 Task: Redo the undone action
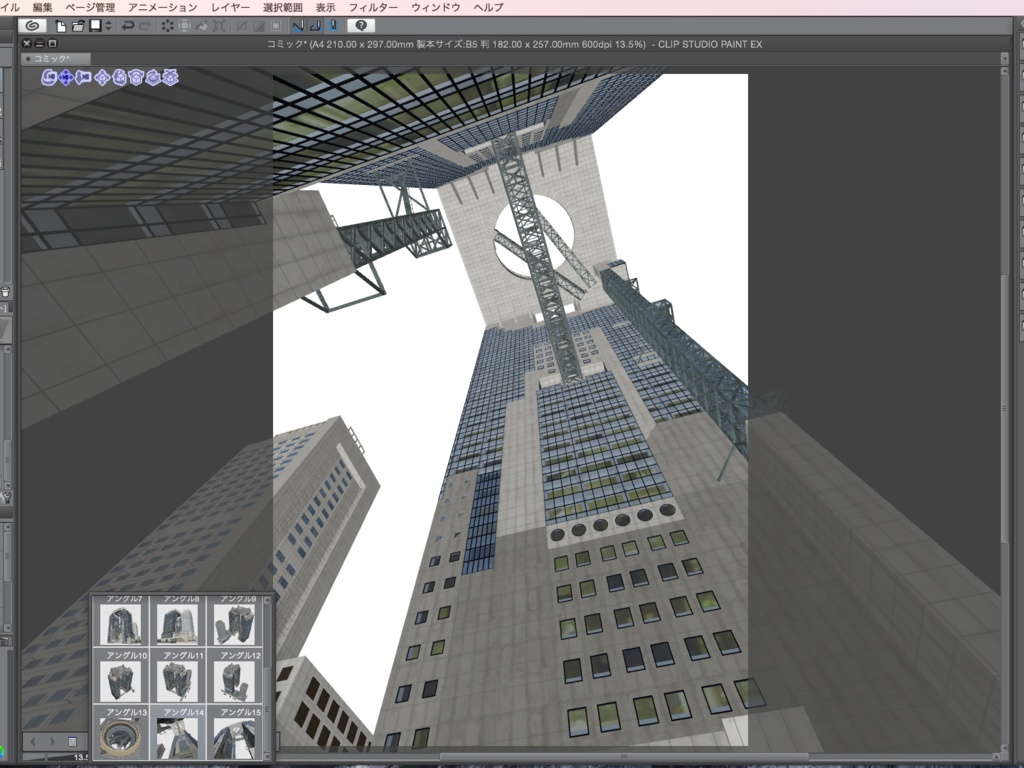[x=145, y=26]
